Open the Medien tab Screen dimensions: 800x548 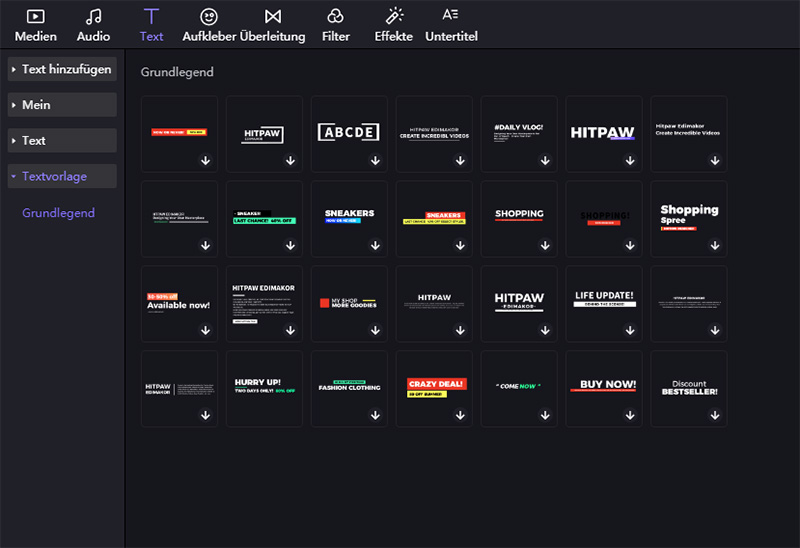pos(35,25)
